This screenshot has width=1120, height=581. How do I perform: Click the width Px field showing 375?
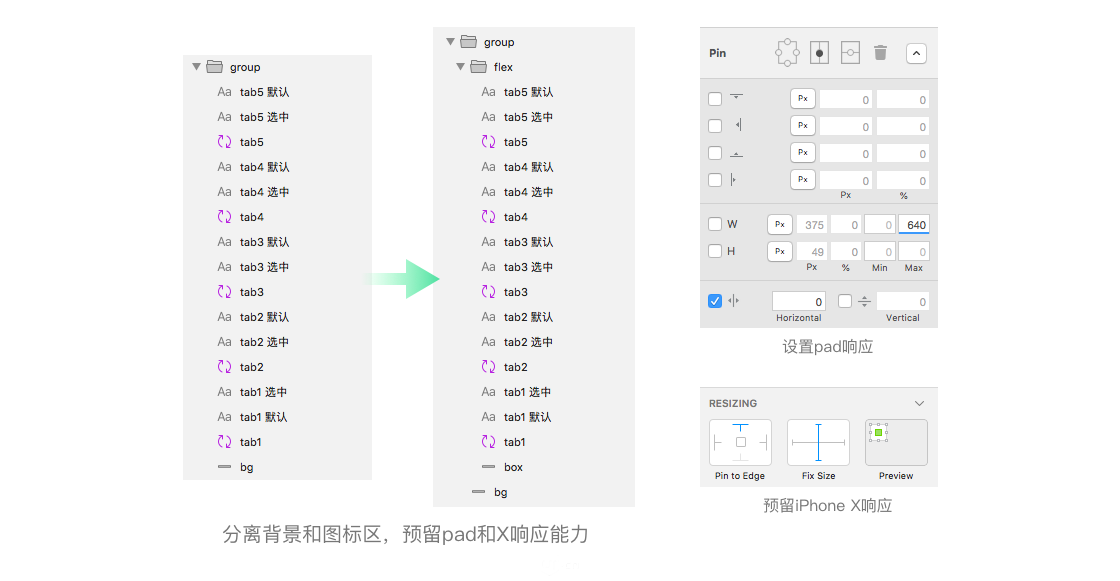811,224
